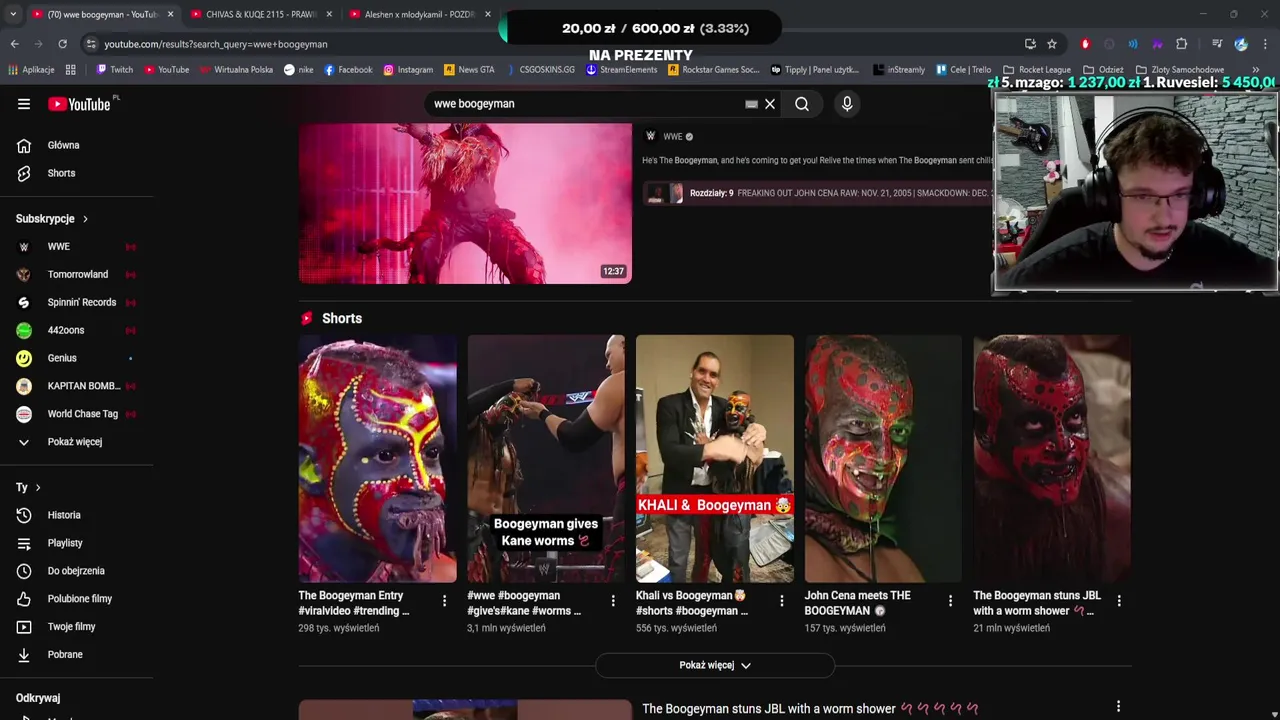Open Zloty Samochodowe bookmarks folder
Screen dimensions: 1280x720
[x=1180, y=70]
